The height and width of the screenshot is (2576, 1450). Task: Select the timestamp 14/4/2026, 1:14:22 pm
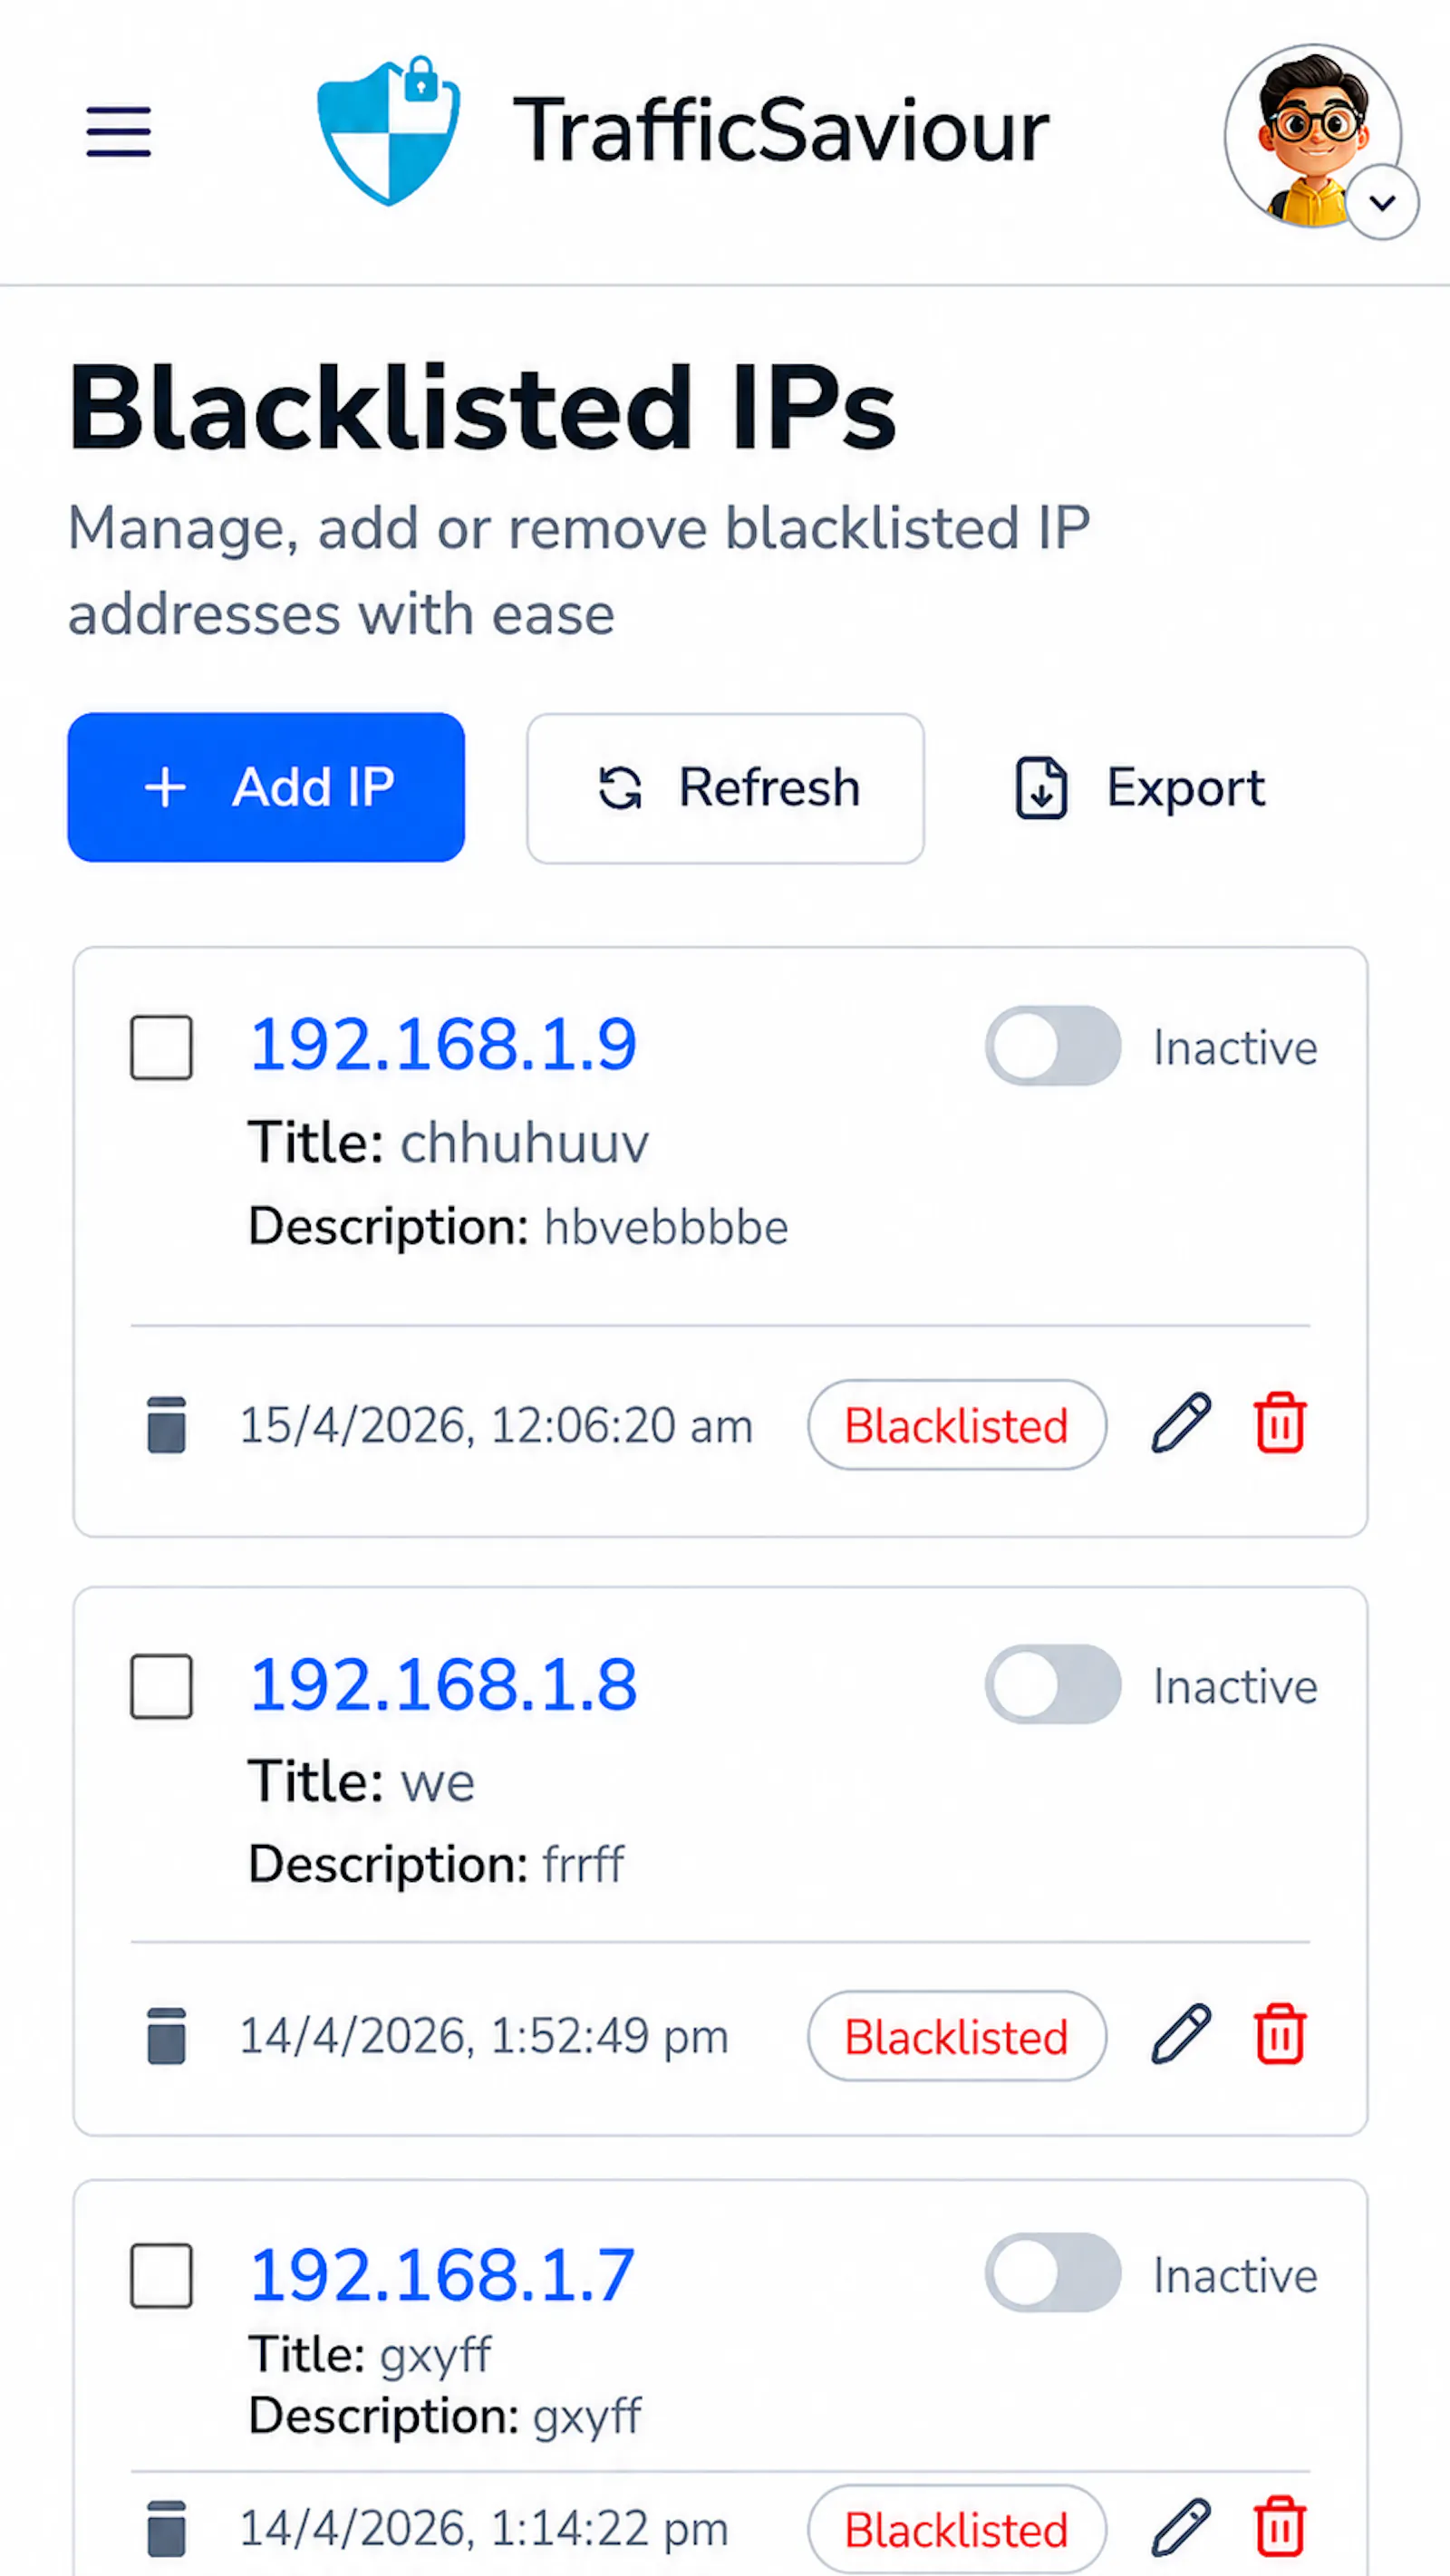(484, 2529)
